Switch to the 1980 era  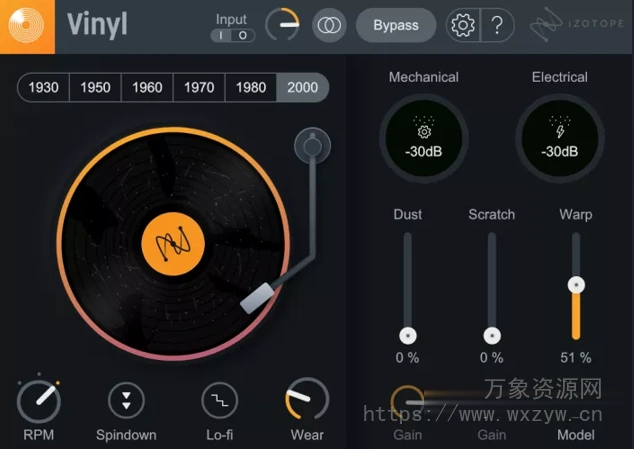[251, 87]
